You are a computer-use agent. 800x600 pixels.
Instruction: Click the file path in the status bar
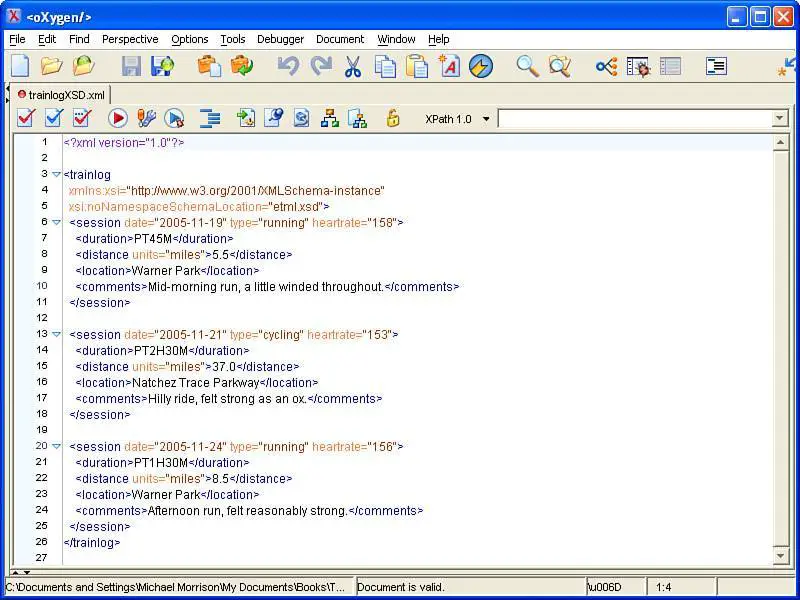coord(176,587)
